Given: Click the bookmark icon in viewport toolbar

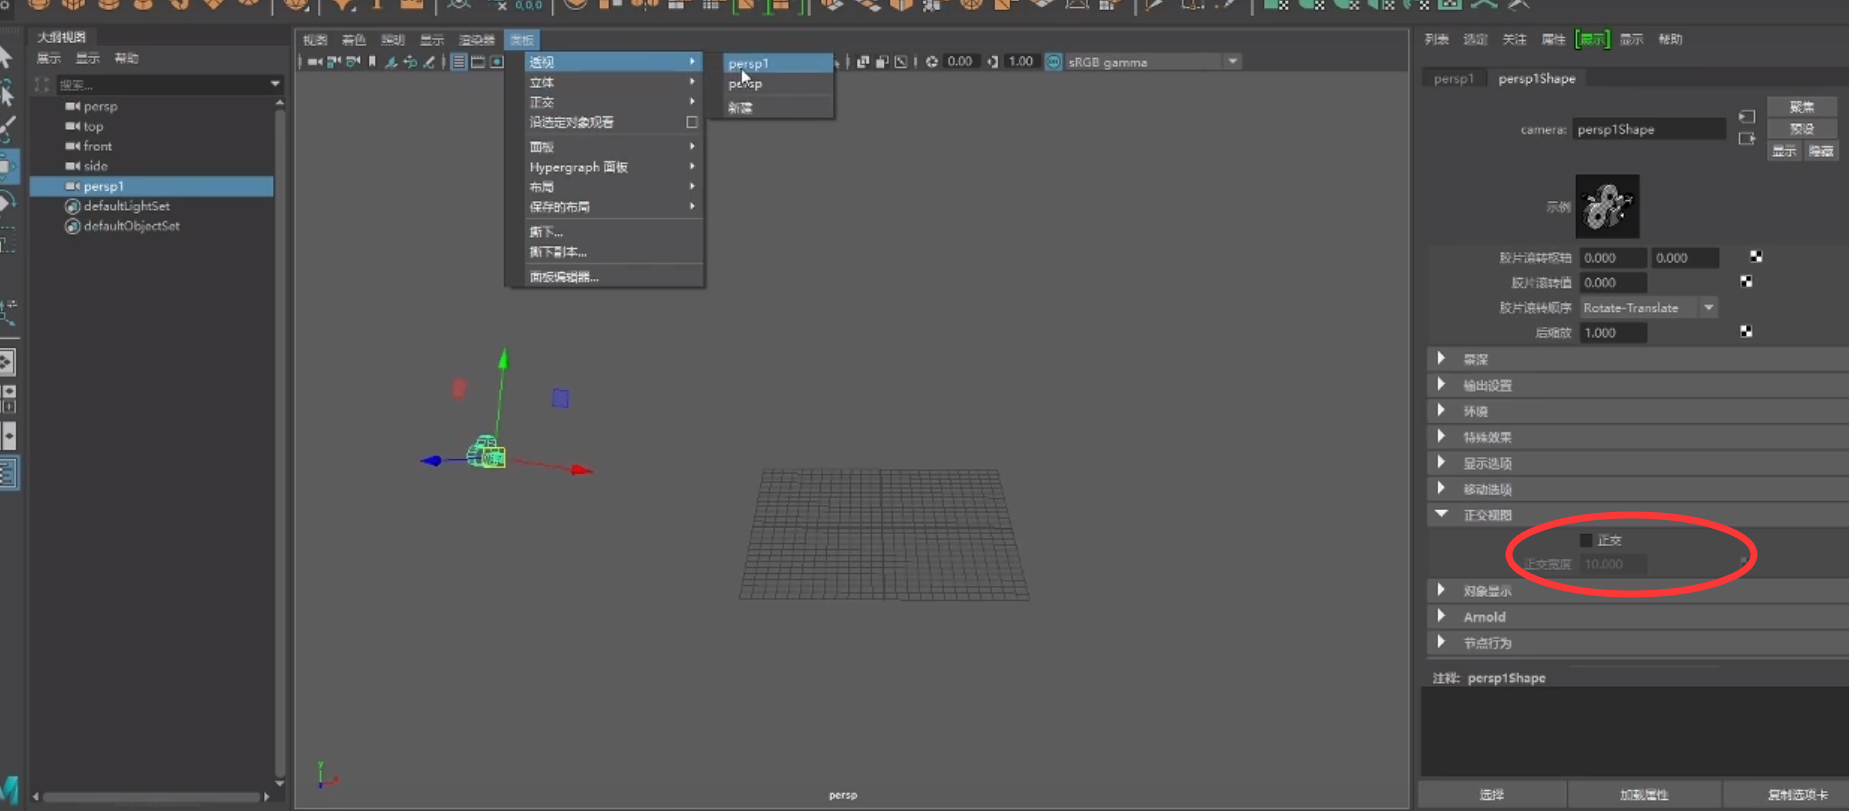Looking at the screenshot, I should [x=373, y=62].
